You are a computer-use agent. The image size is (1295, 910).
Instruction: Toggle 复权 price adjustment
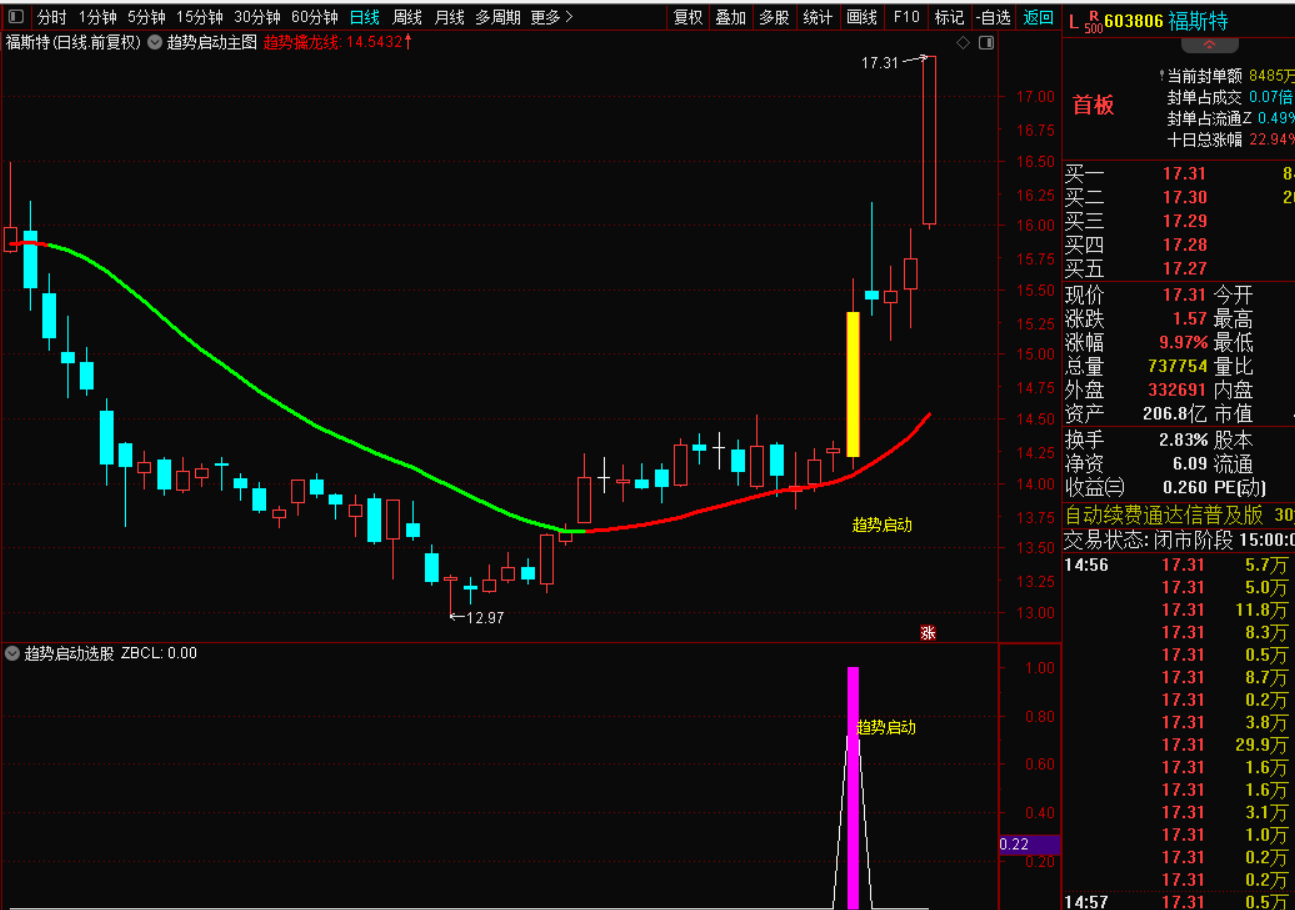(688, 17)
